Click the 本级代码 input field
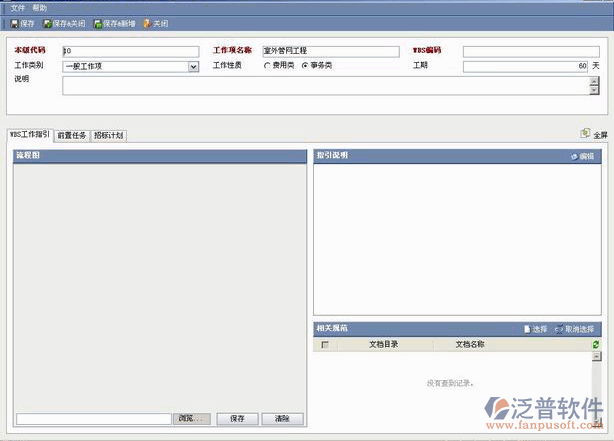Viewport: 614px width, 441px height. pos(131,51)
